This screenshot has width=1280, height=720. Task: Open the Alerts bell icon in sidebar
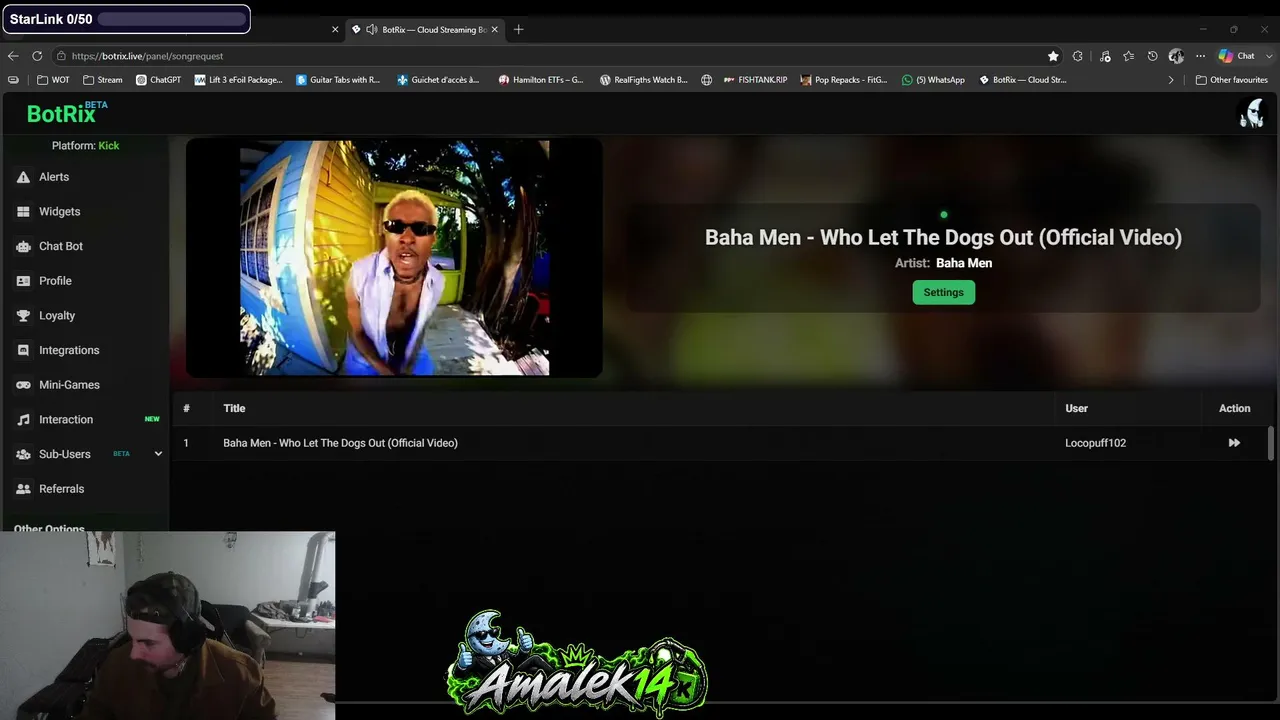23,177
